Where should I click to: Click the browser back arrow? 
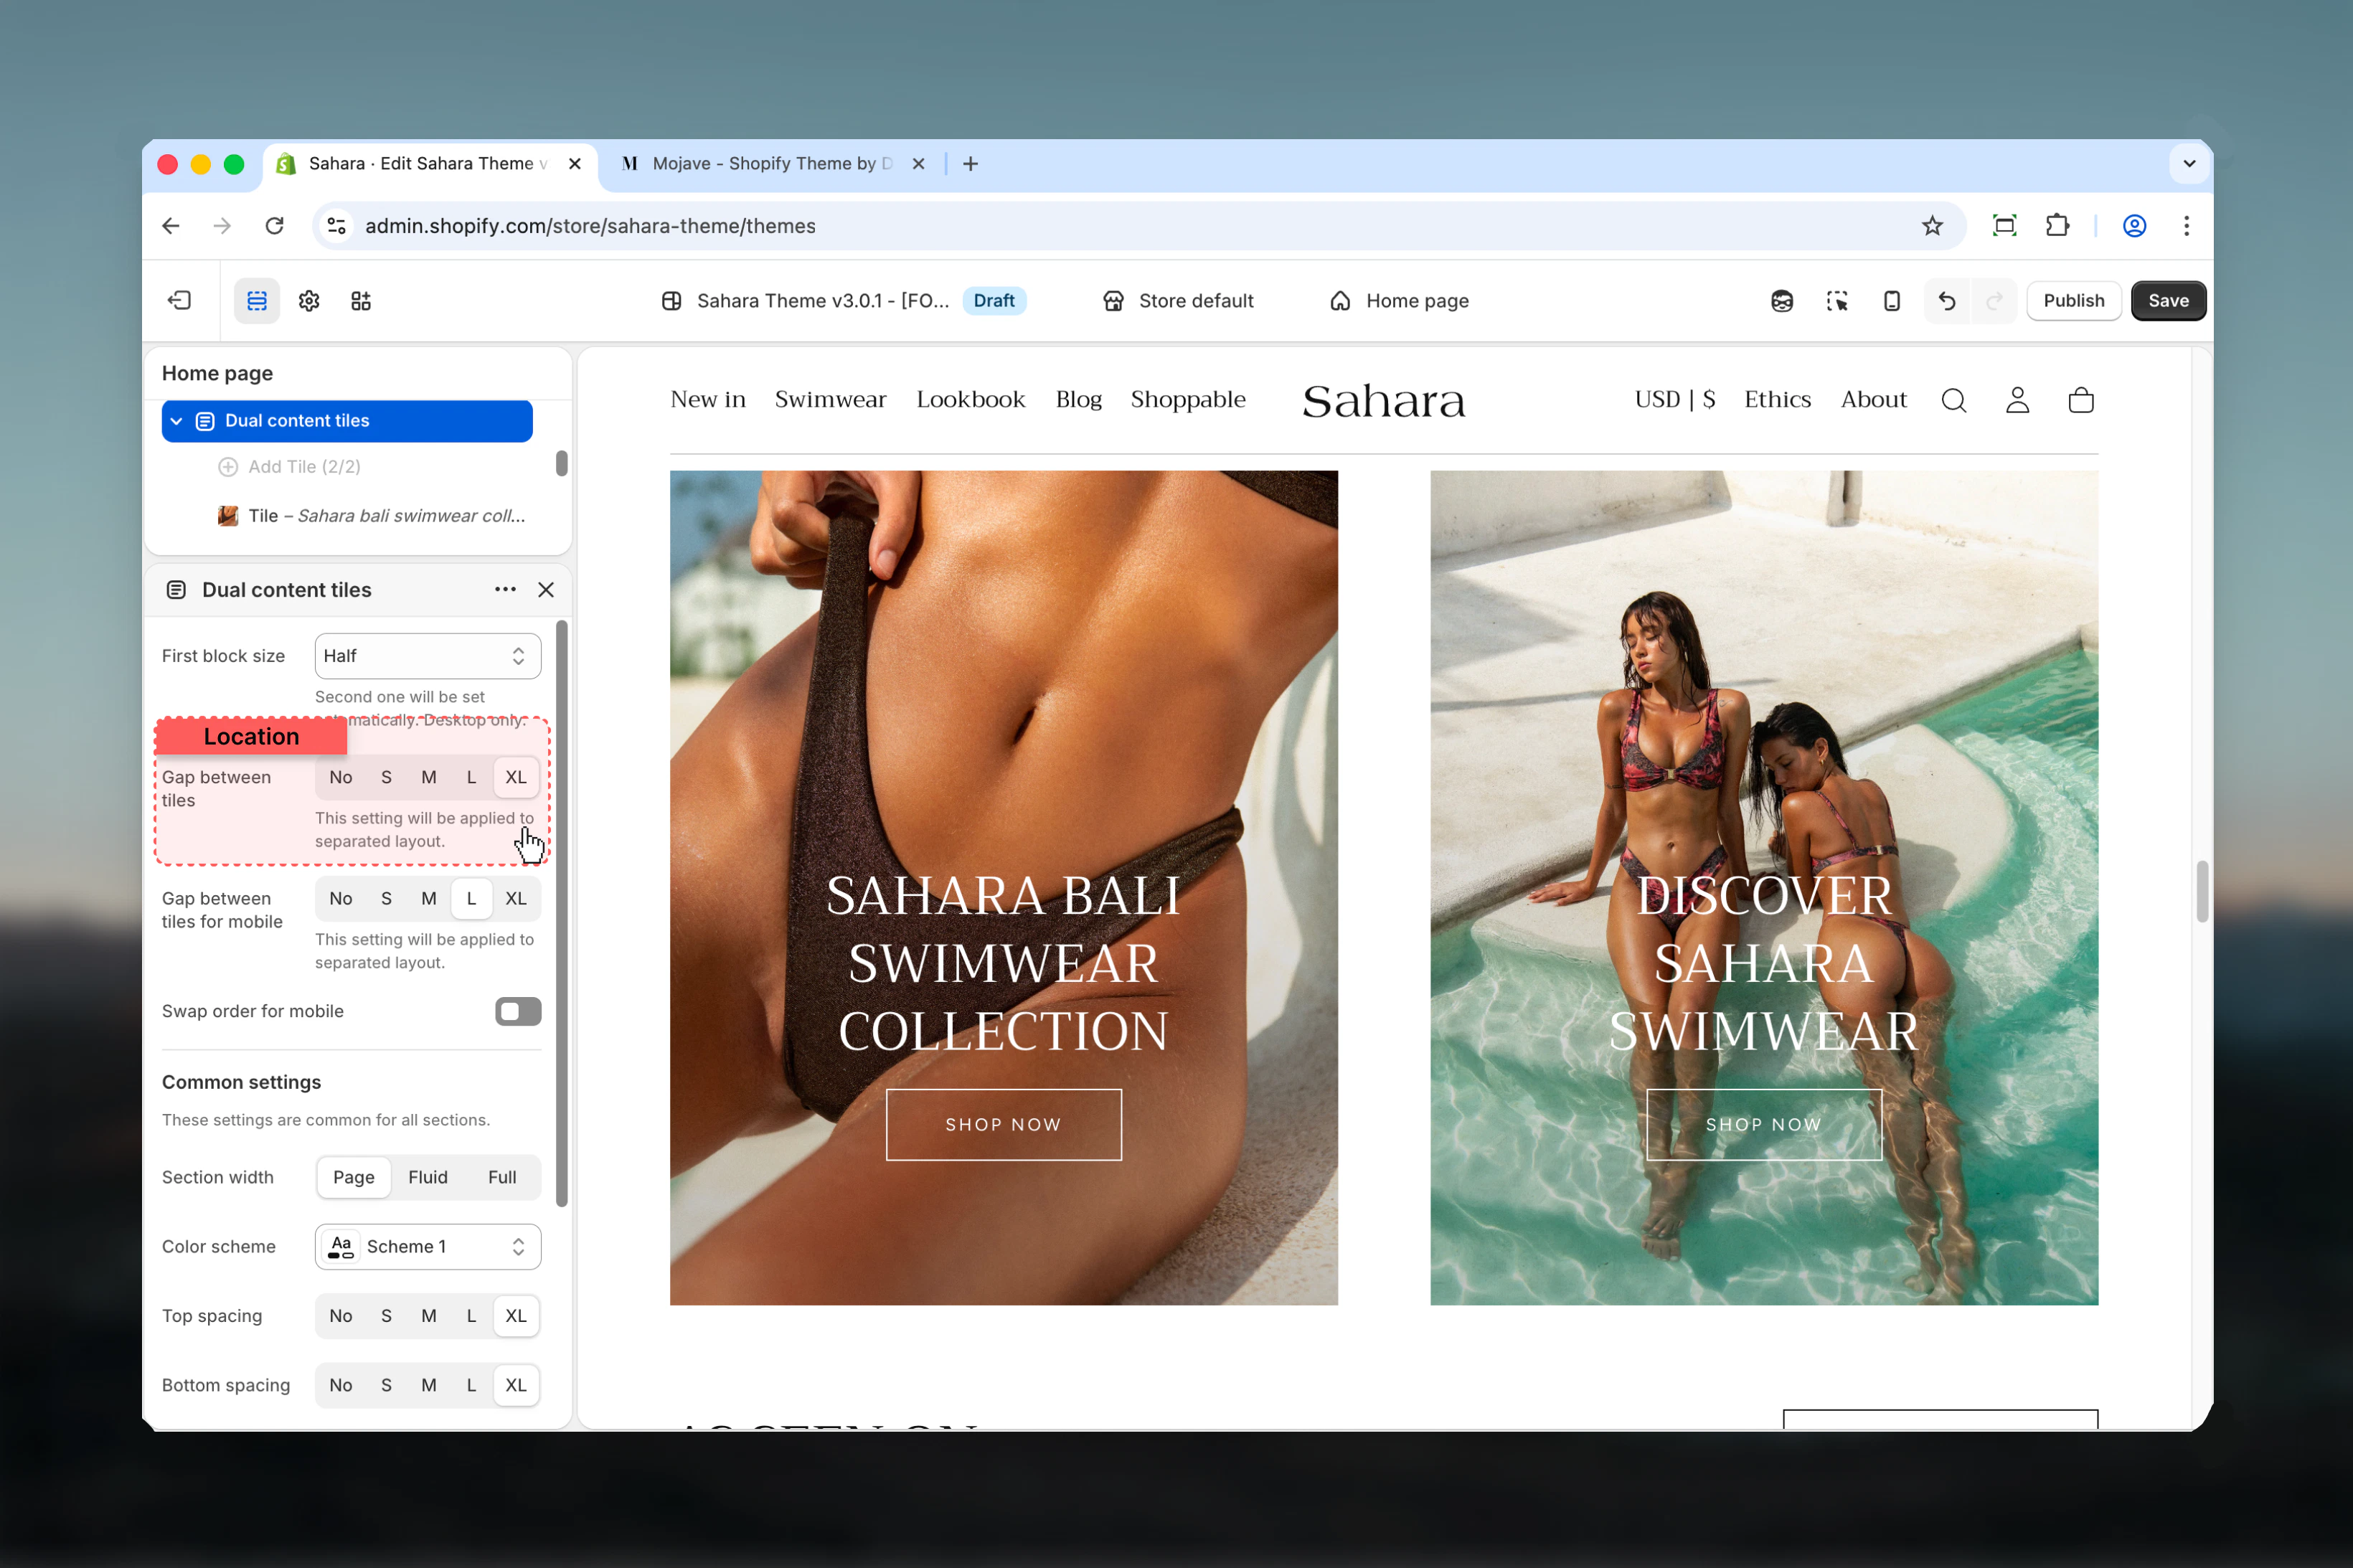171,226
